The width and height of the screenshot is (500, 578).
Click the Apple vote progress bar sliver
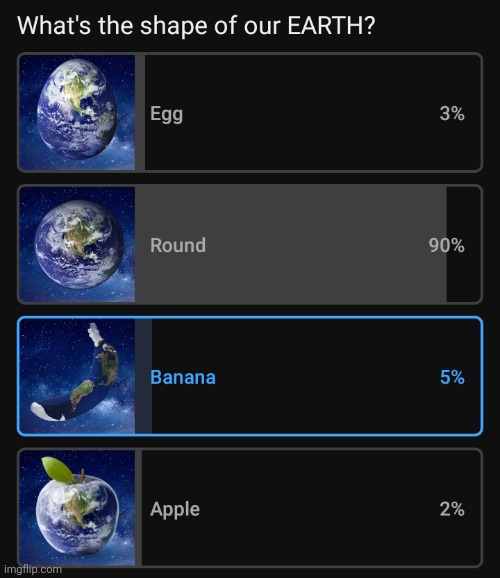[x=138, y=508]
